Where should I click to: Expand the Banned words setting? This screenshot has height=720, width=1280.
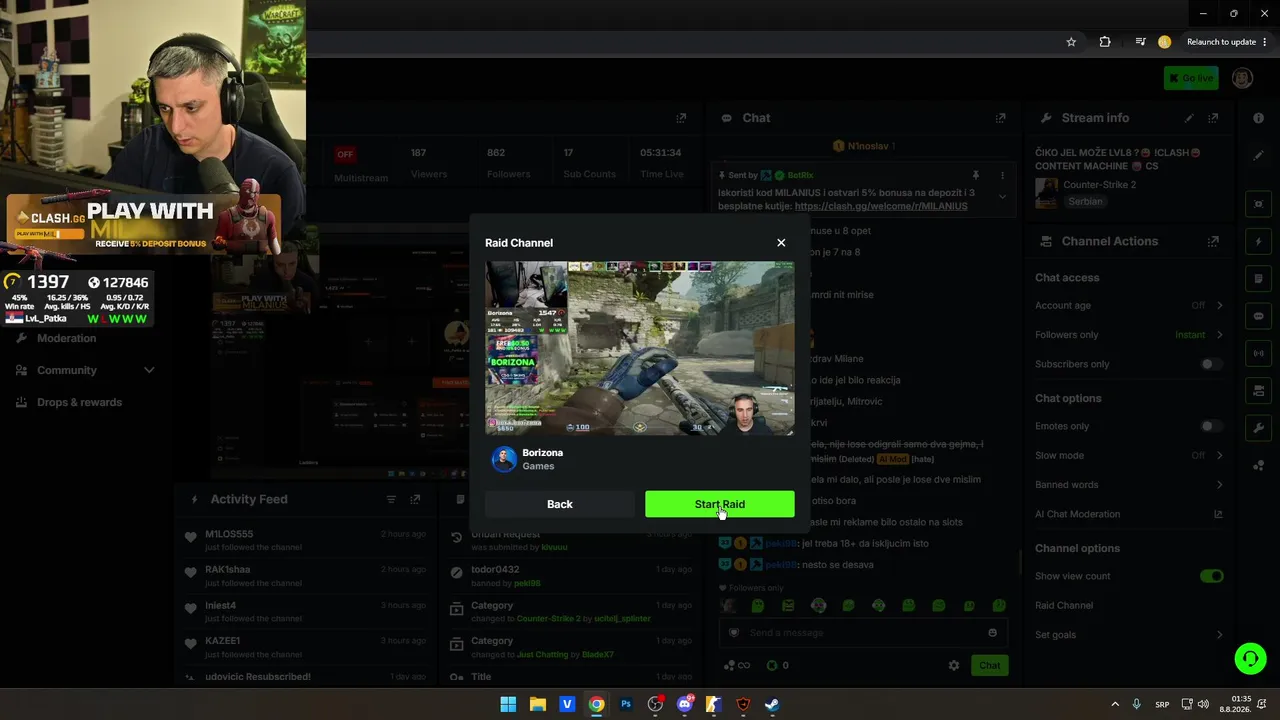pyautogui.click(x=1129, y=485)
